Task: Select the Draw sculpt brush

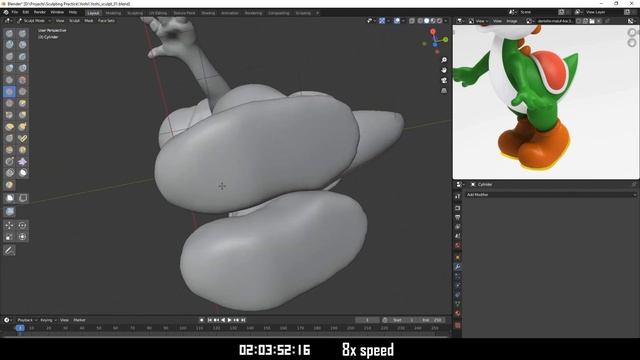Action: 9,33
